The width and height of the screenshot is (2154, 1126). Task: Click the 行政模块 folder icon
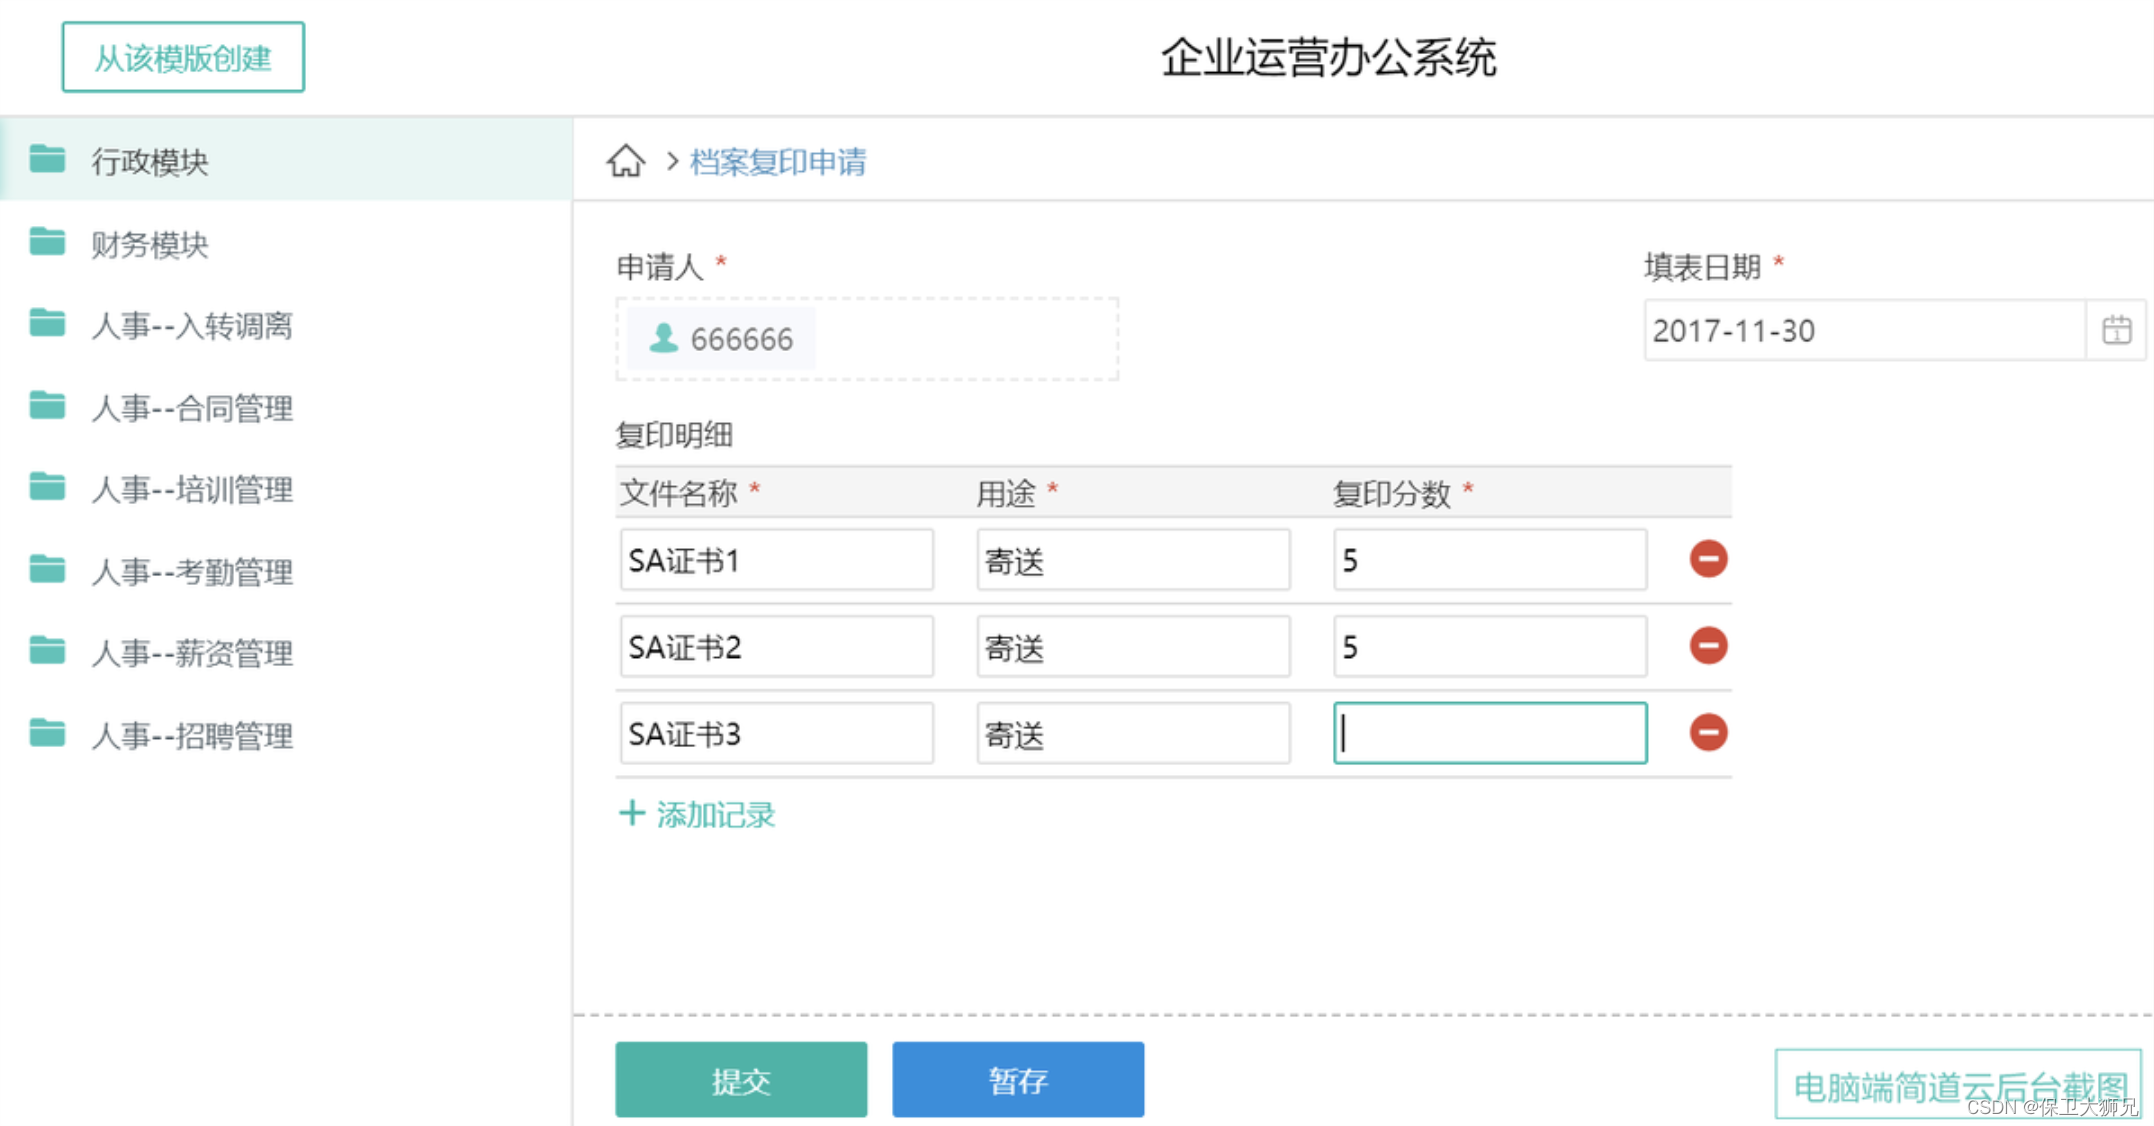pyautogui.click(x=47, y=159)
